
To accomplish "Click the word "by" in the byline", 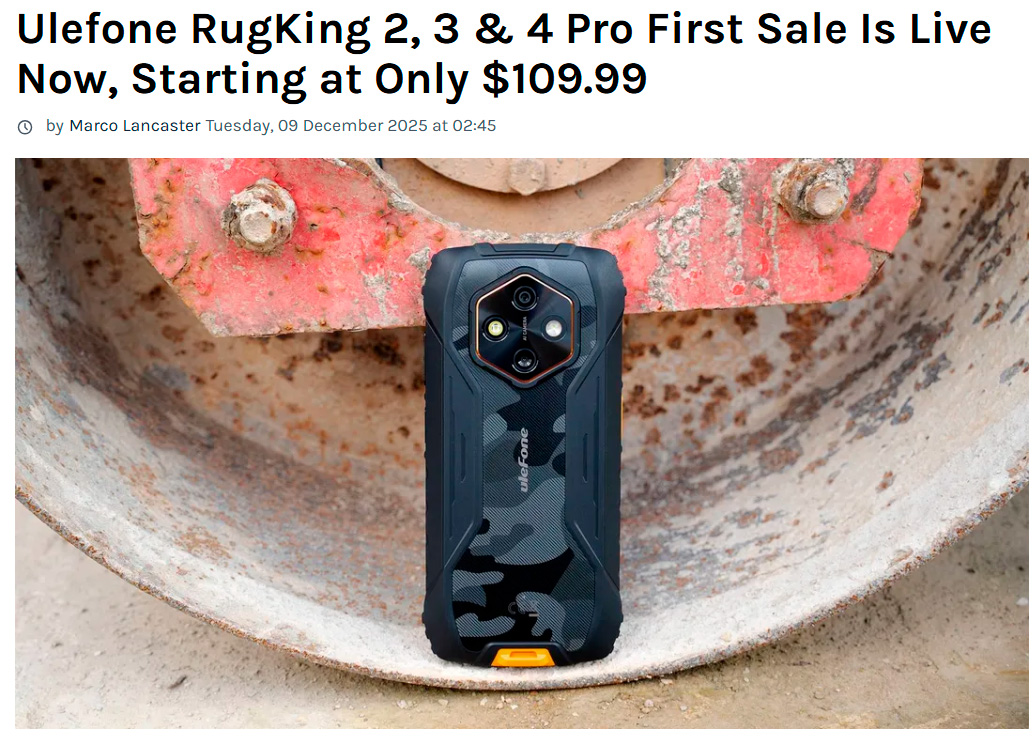I will (x=55, y=126).
